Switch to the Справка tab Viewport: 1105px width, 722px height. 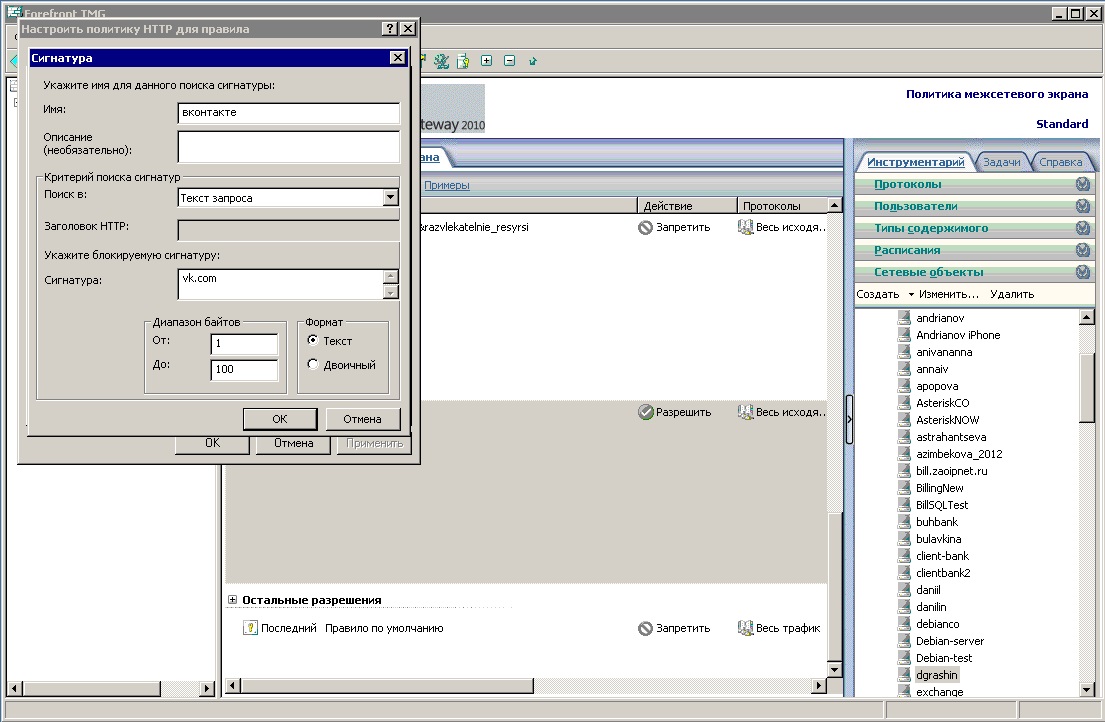click(1060, 162)
